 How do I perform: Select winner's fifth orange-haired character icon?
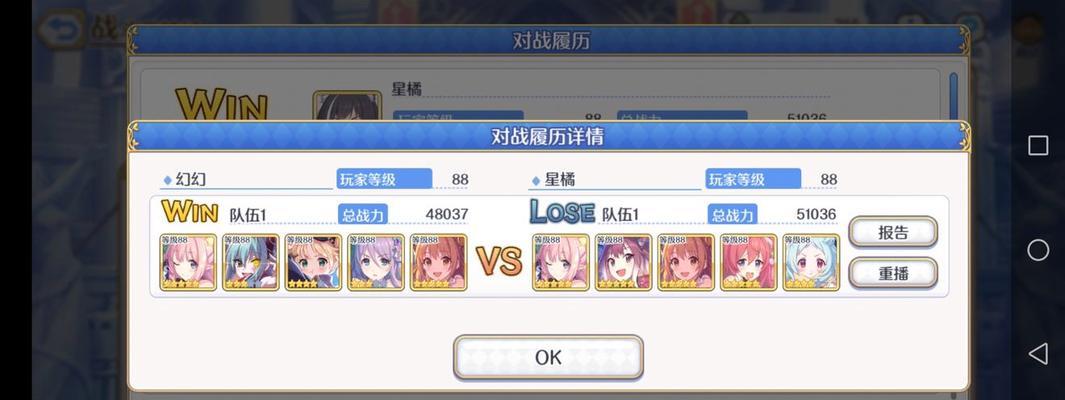pyautogui.click(x=438, y=262)
